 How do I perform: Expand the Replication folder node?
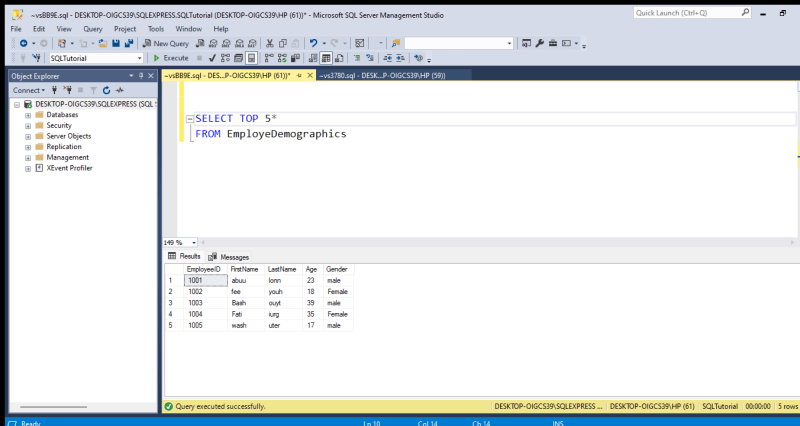tap(28, 147)
